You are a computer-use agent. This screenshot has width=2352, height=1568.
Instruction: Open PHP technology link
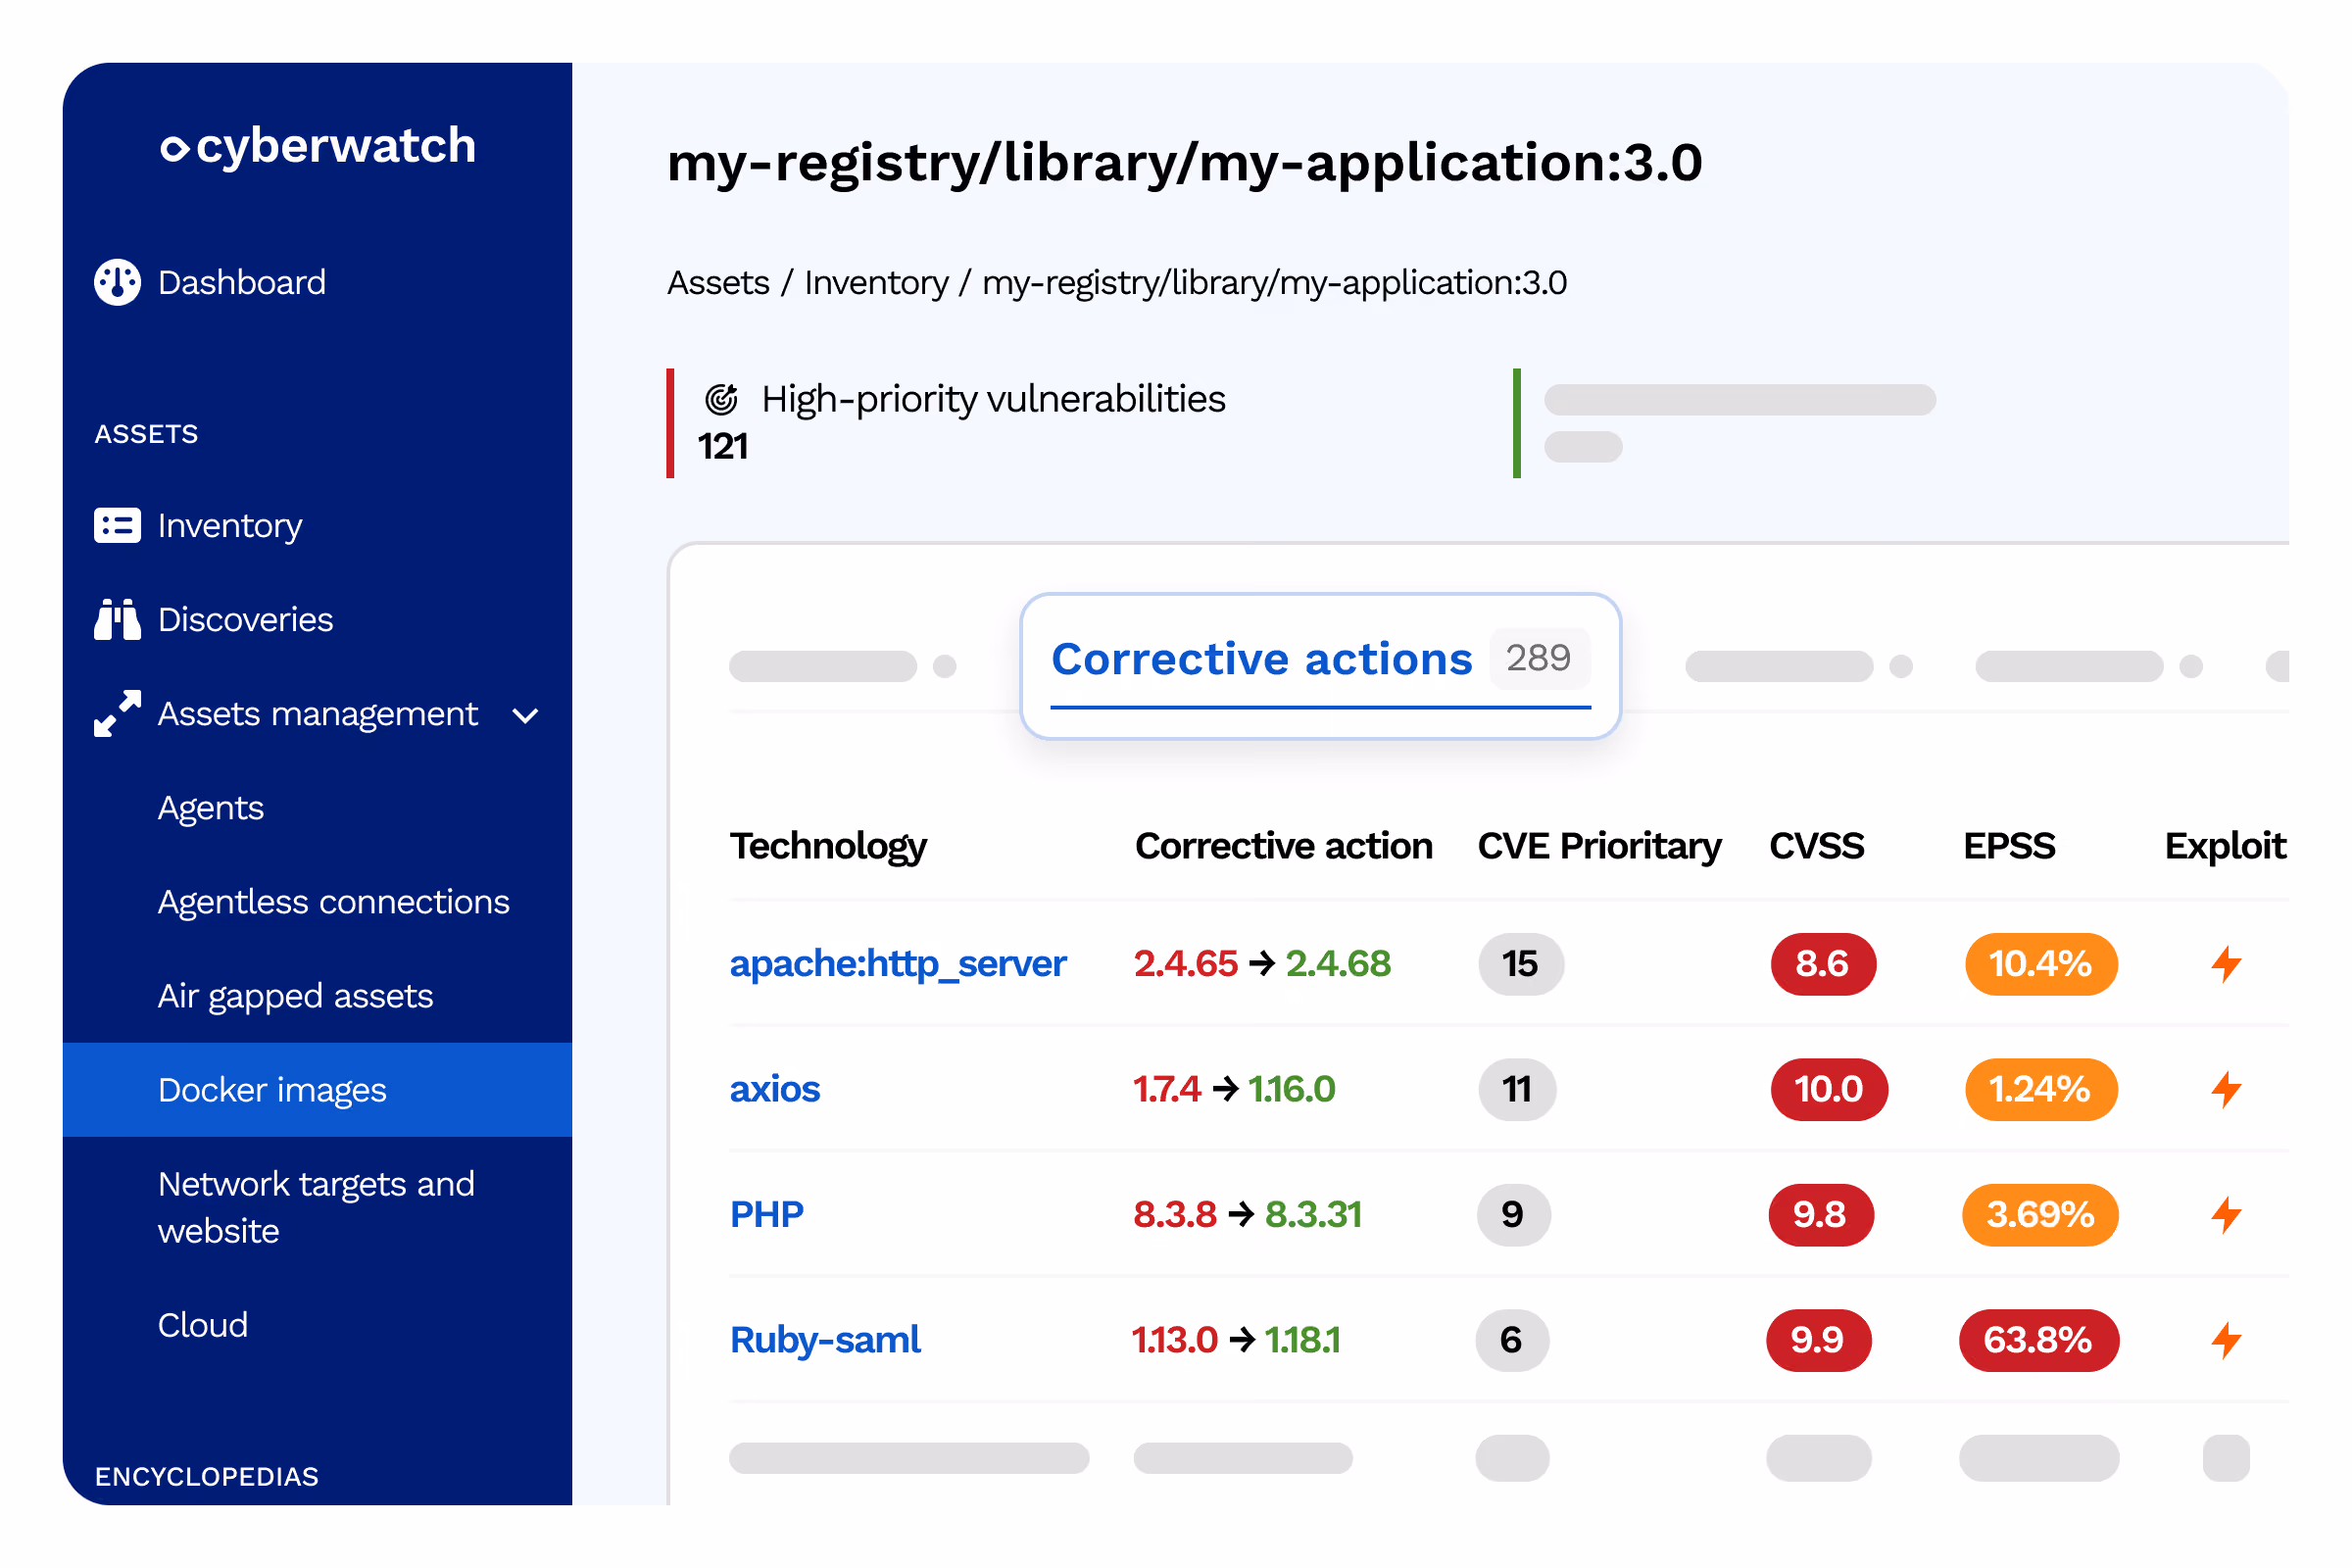[x=766, y=1214]
